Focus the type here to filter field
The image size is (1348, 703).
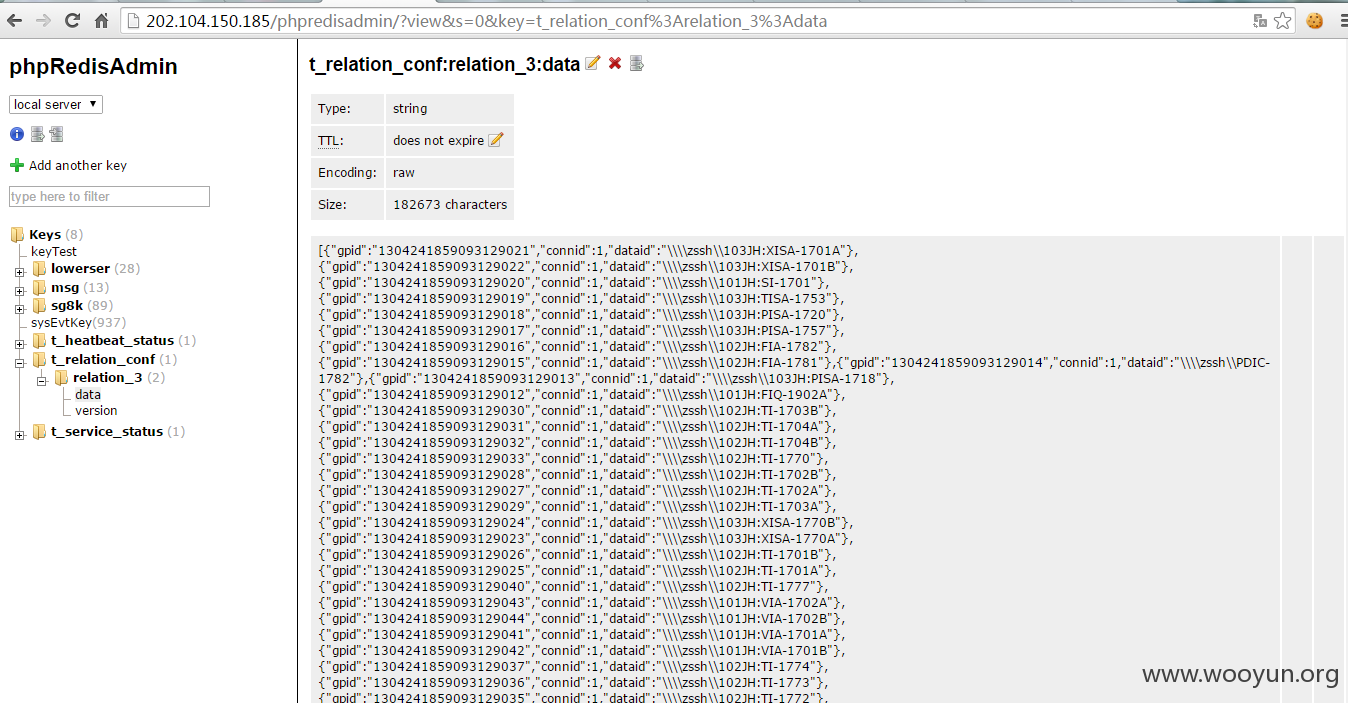tap(109, 196)
